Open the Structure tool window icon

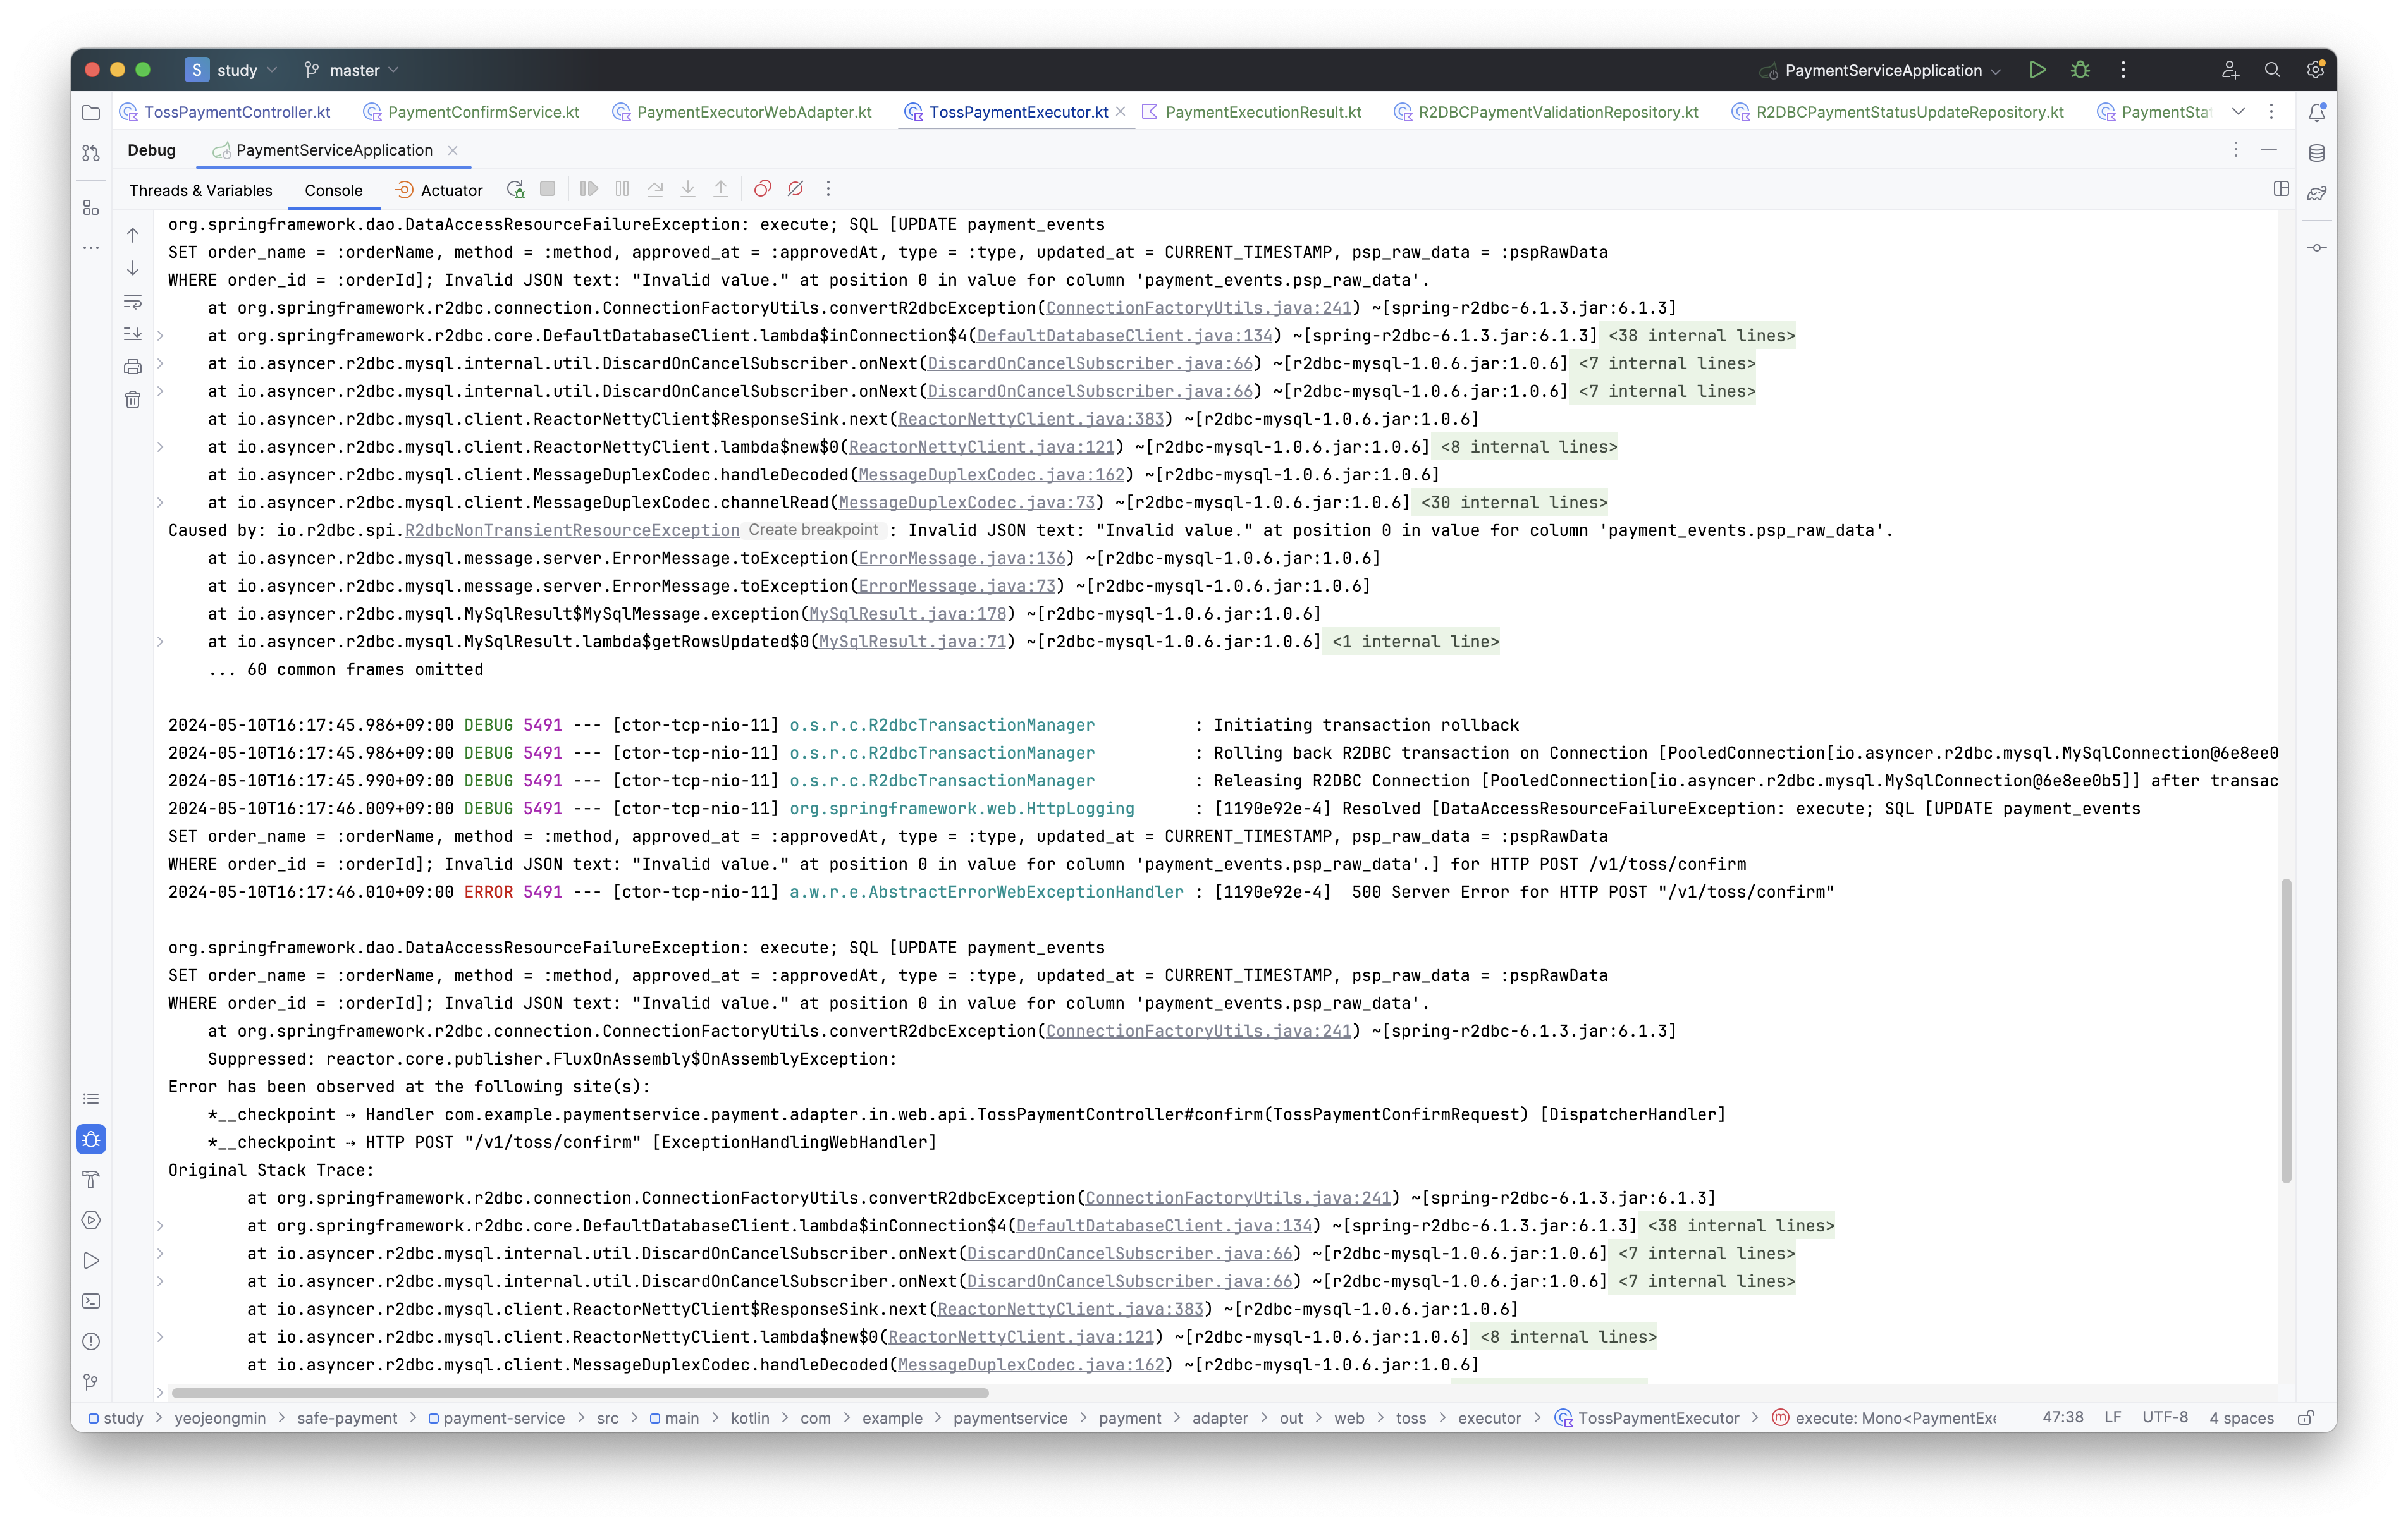click(x=91, y=208)
